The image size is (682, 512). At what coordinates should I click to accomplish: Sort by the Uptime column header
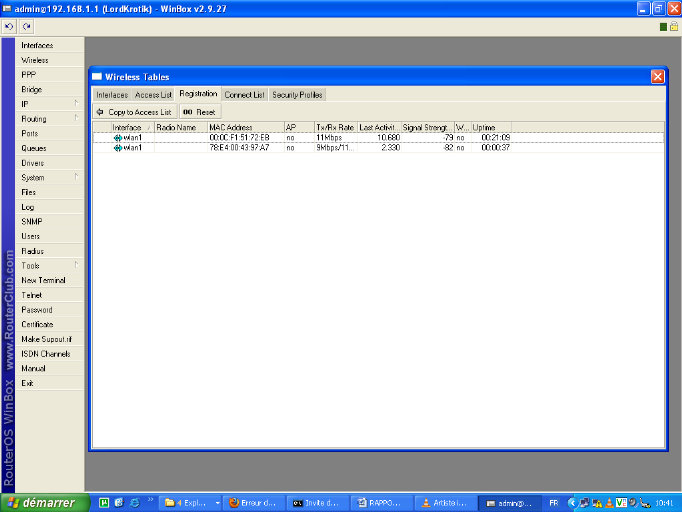pyautogui.click(x=491, y=127)
